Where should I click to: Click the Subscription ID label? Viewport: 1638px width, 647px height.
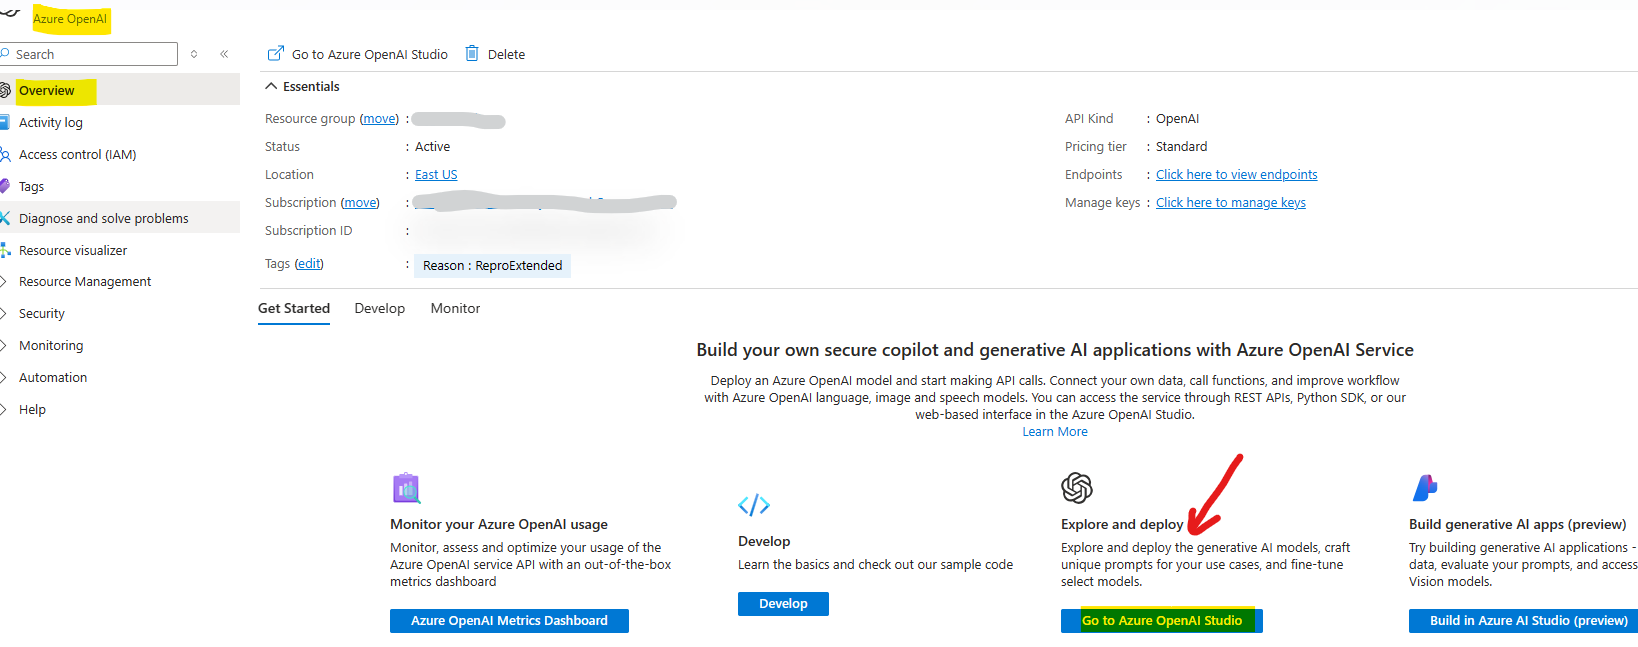(309, 230)
